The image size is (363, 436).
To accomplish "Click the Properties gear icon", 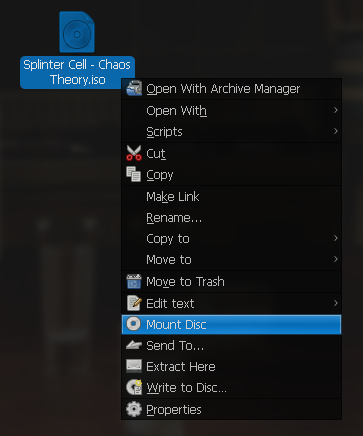I will [x=134, y=409].
